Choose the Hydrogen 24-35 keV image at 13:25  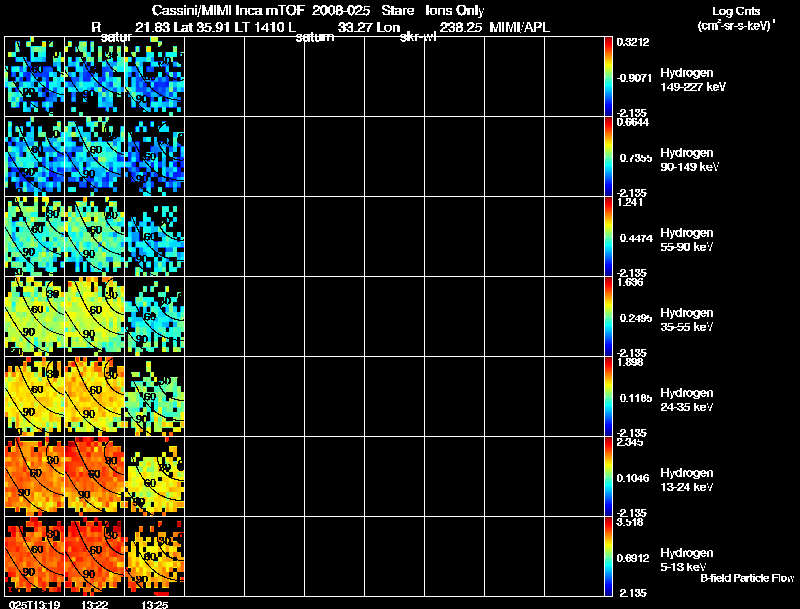[x=155, y=397]
